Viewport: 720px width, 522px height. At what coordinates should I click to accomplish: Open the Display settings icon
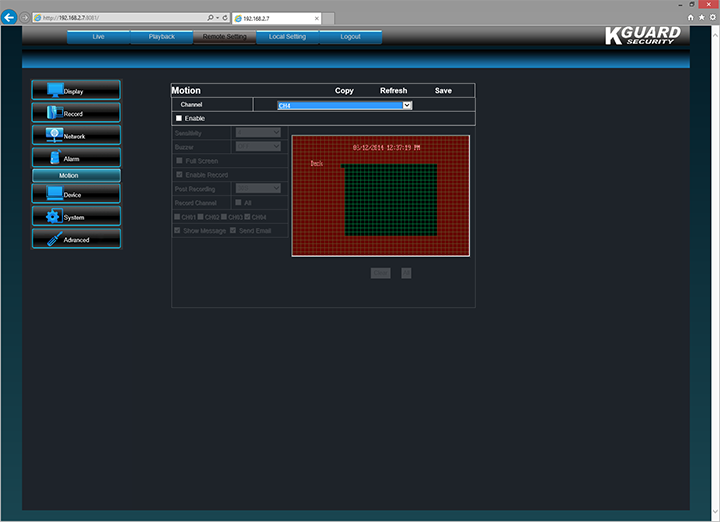point(54,90)
